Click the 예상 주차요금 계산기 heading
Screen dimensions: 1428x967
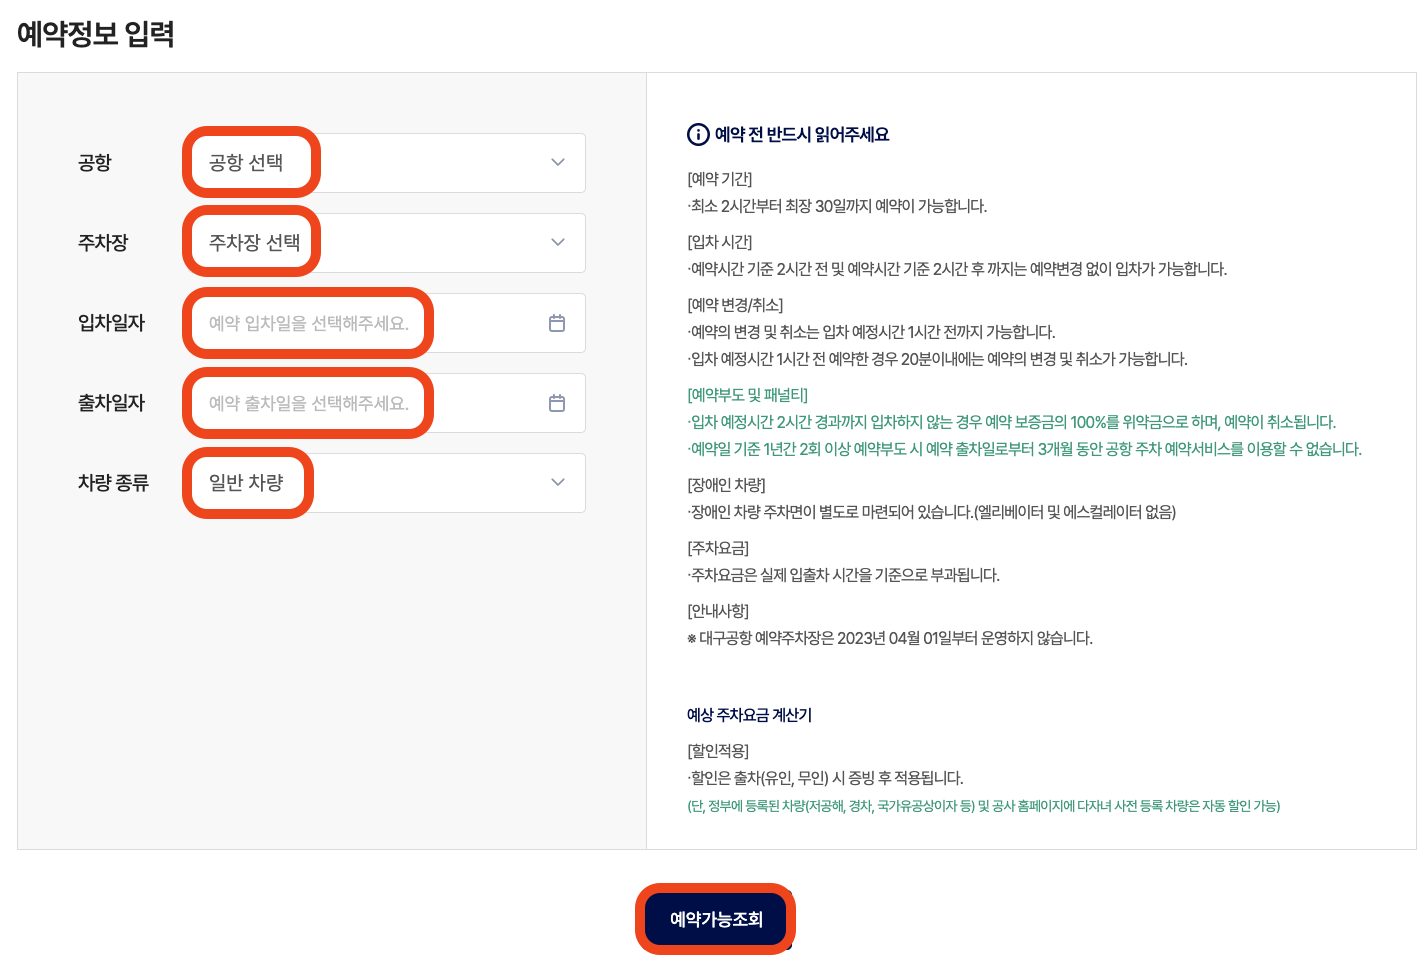(x=746, y=715)
